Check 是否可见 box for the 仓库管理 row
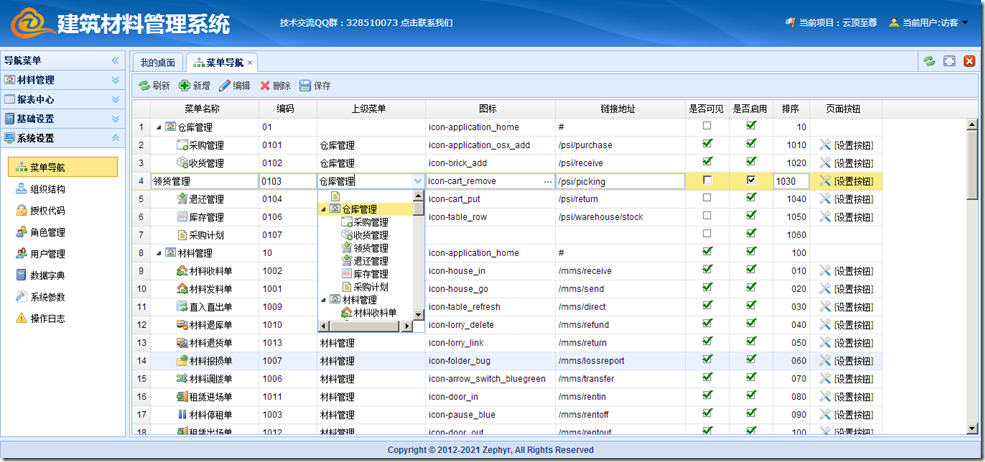The image size is (985, 462). (707, 127)
